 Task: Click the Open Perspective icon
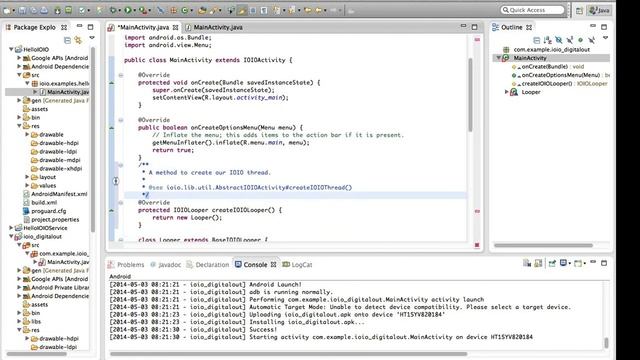(579, 10)
